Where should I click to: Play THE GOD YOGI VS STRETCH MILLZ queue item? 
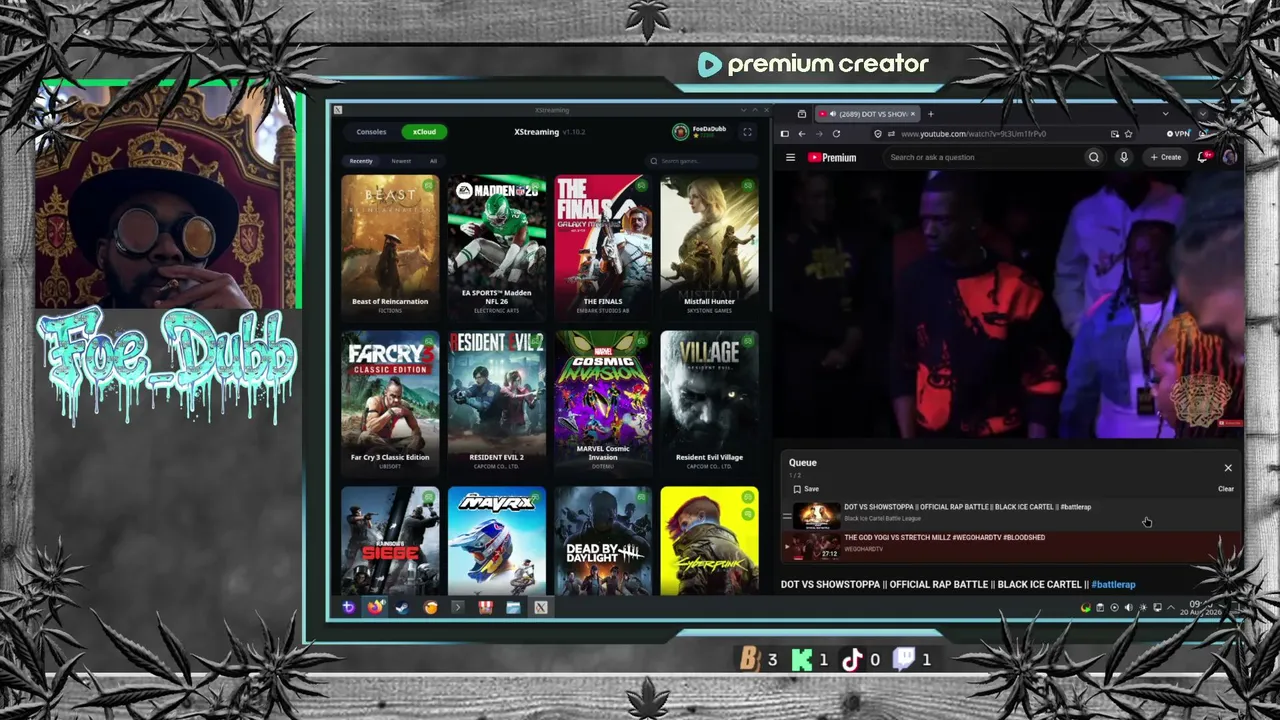1010,545
